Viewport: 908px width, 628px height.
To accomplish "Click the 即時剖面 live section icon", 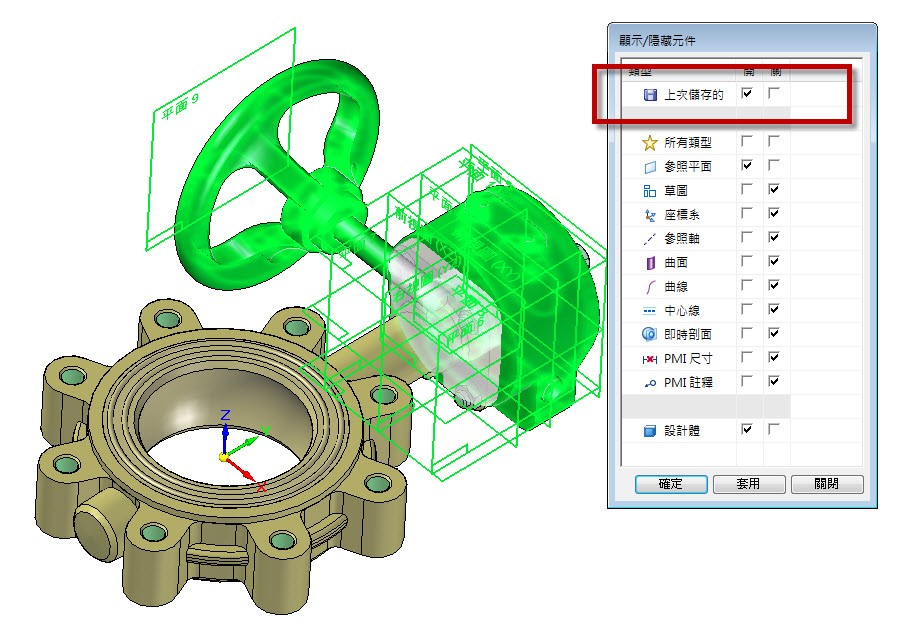I will click(650, 334).
